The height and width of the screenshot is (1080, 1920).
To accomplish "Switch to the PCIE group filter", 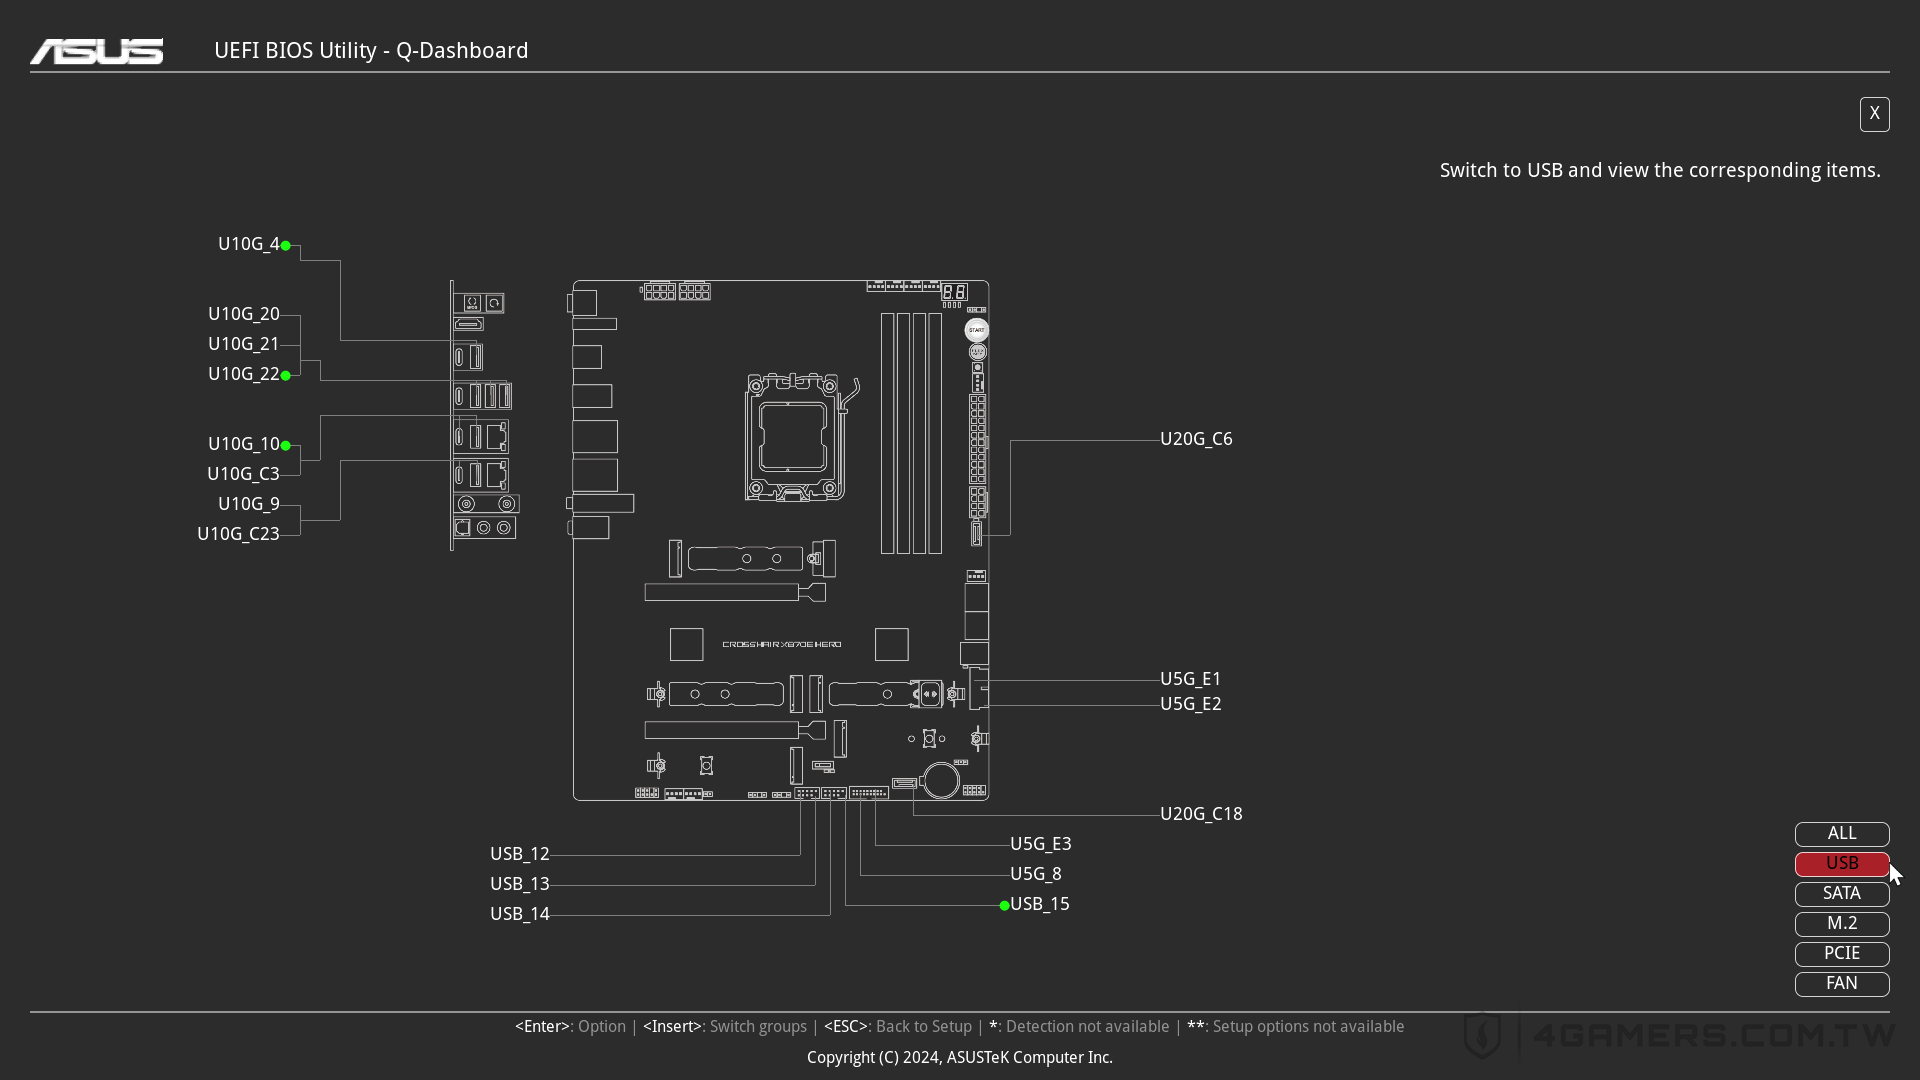I will pos(1842,954).
